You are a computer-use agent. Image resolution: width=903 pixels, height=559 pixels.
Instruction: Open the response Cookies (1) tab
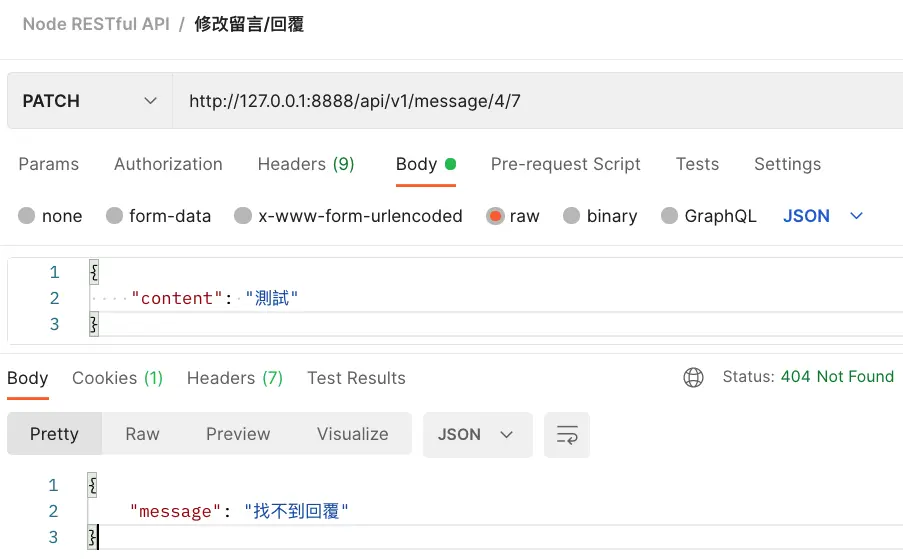coord(117,378)
